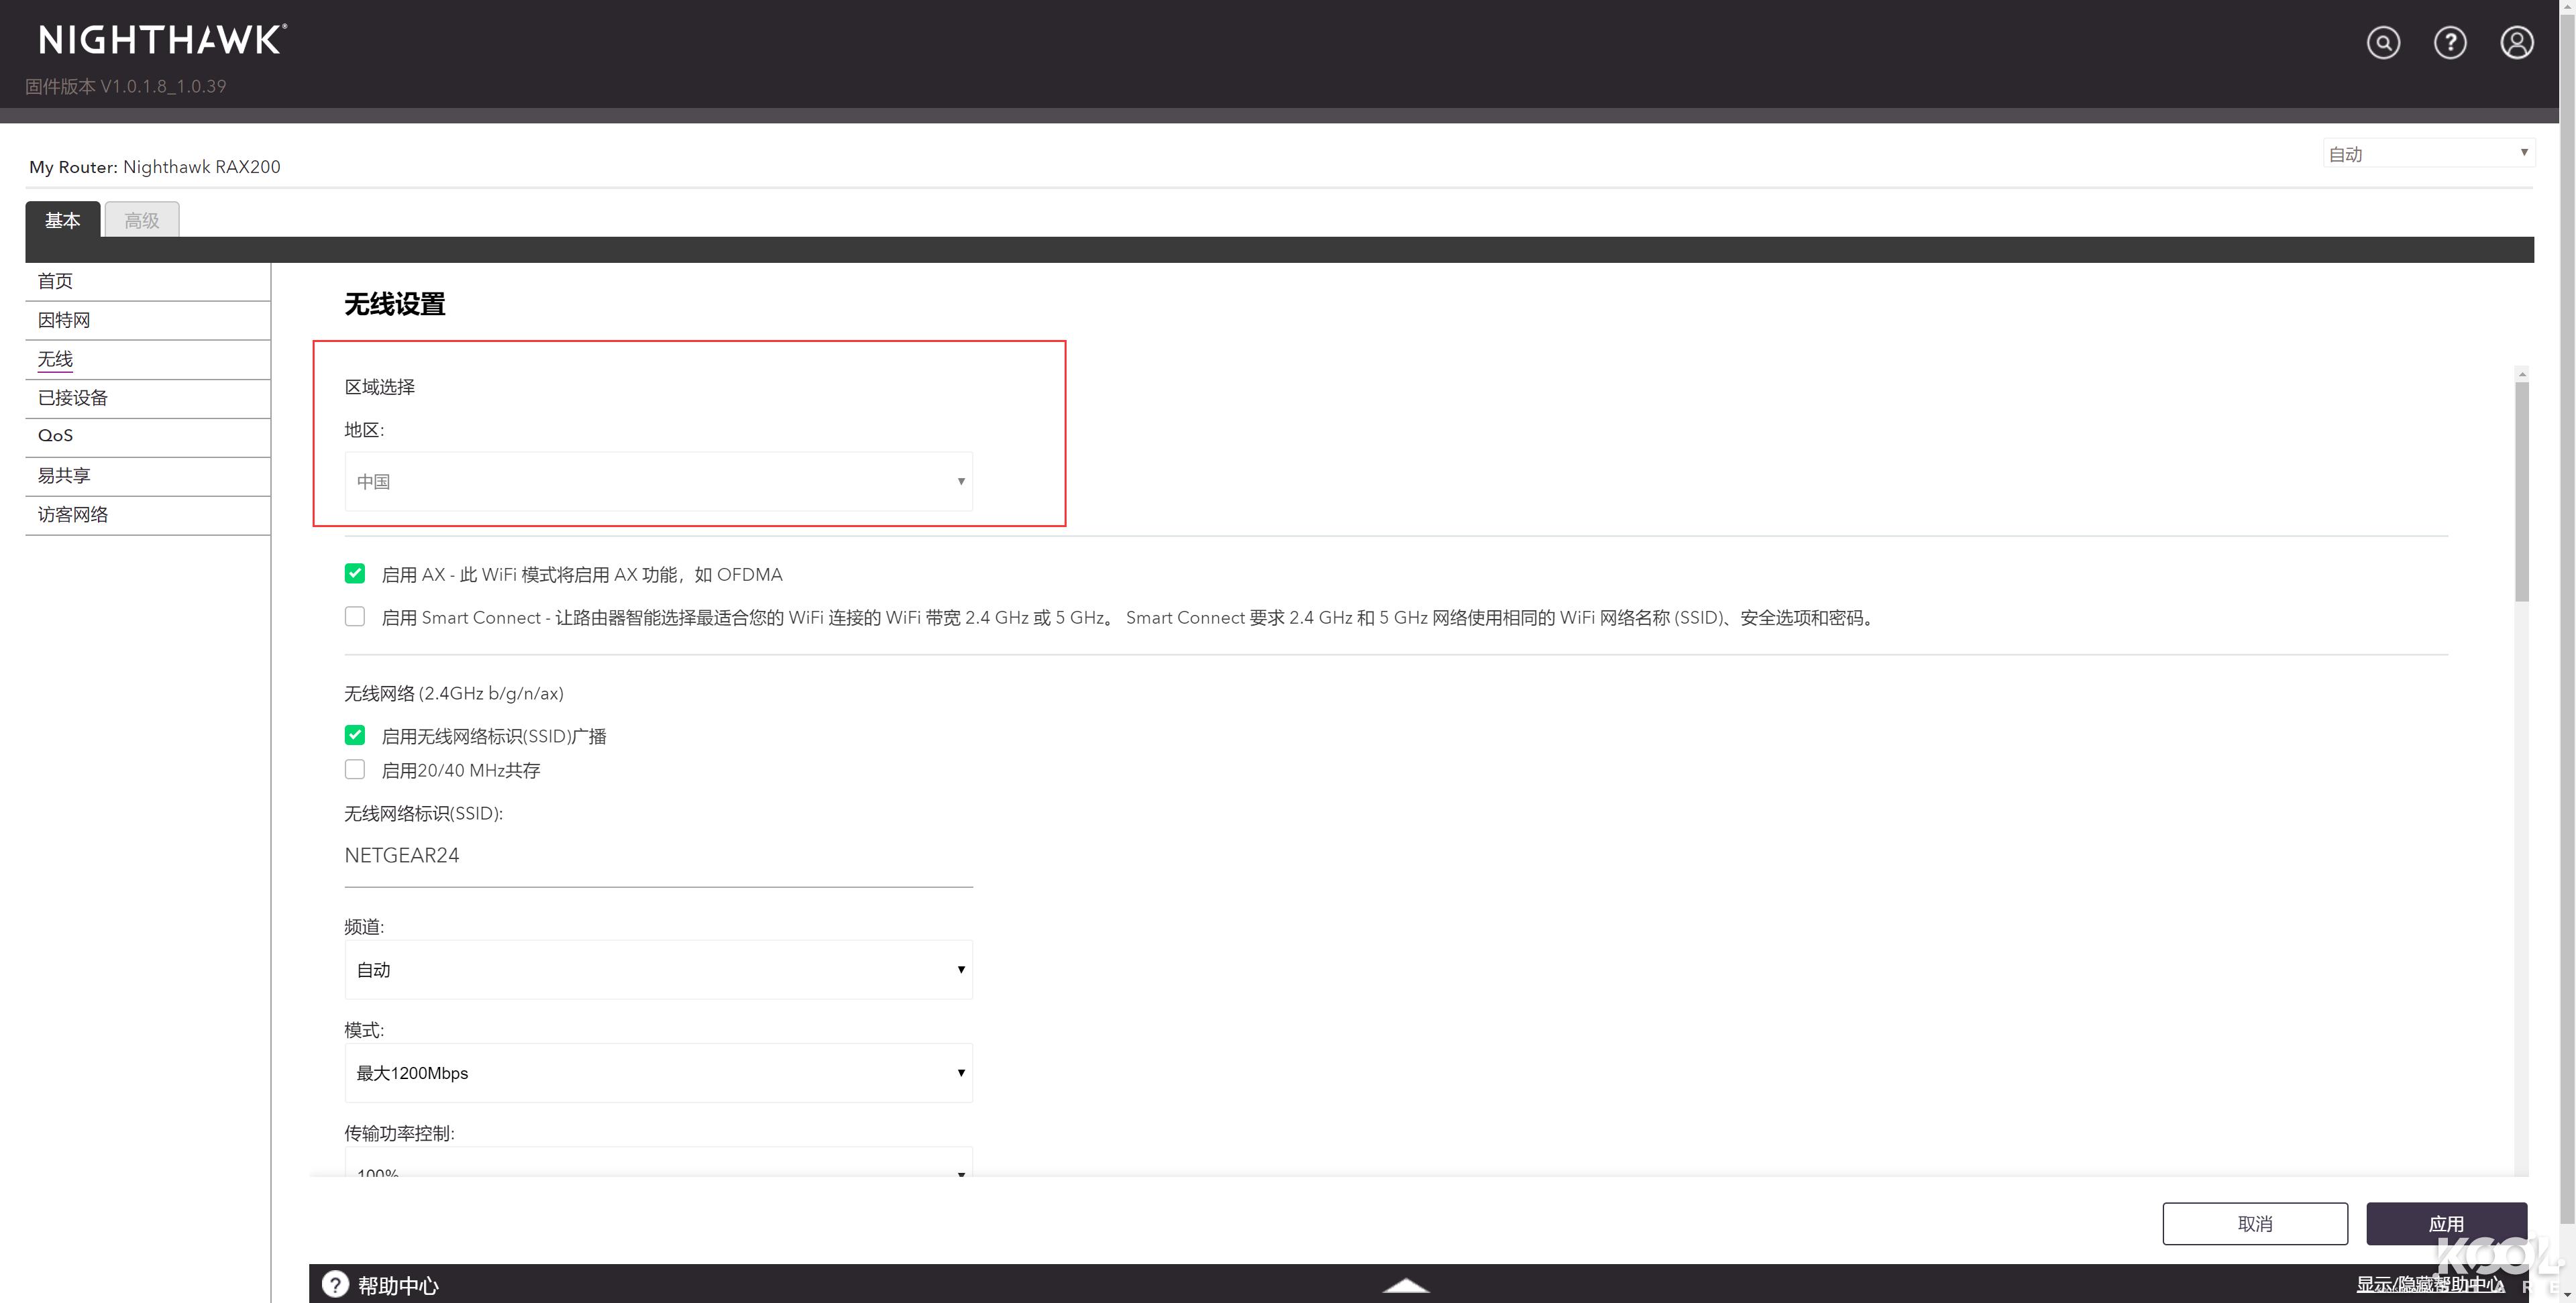Click the SSID field showing NETGEAR24
The image size is (2576, 1303).
tap(658, 856)
